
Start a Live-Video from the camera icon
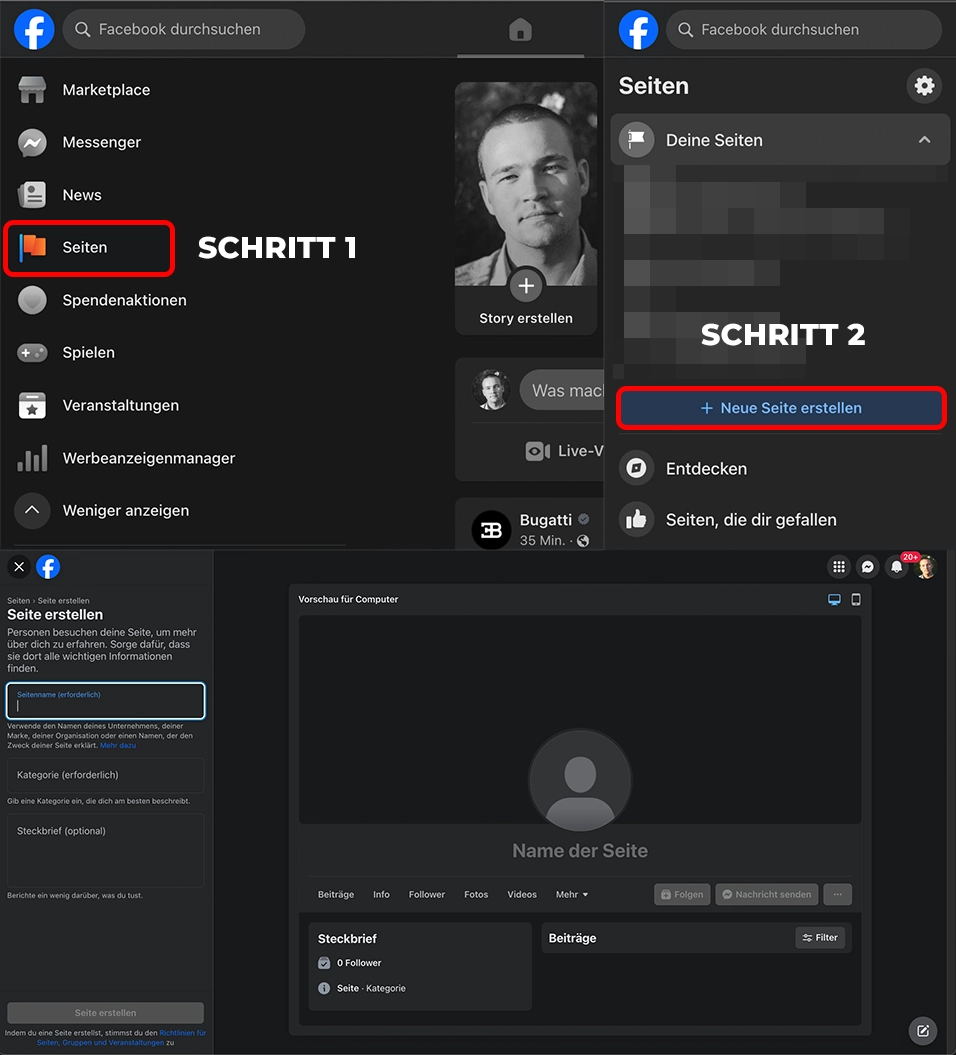[538, 451]
